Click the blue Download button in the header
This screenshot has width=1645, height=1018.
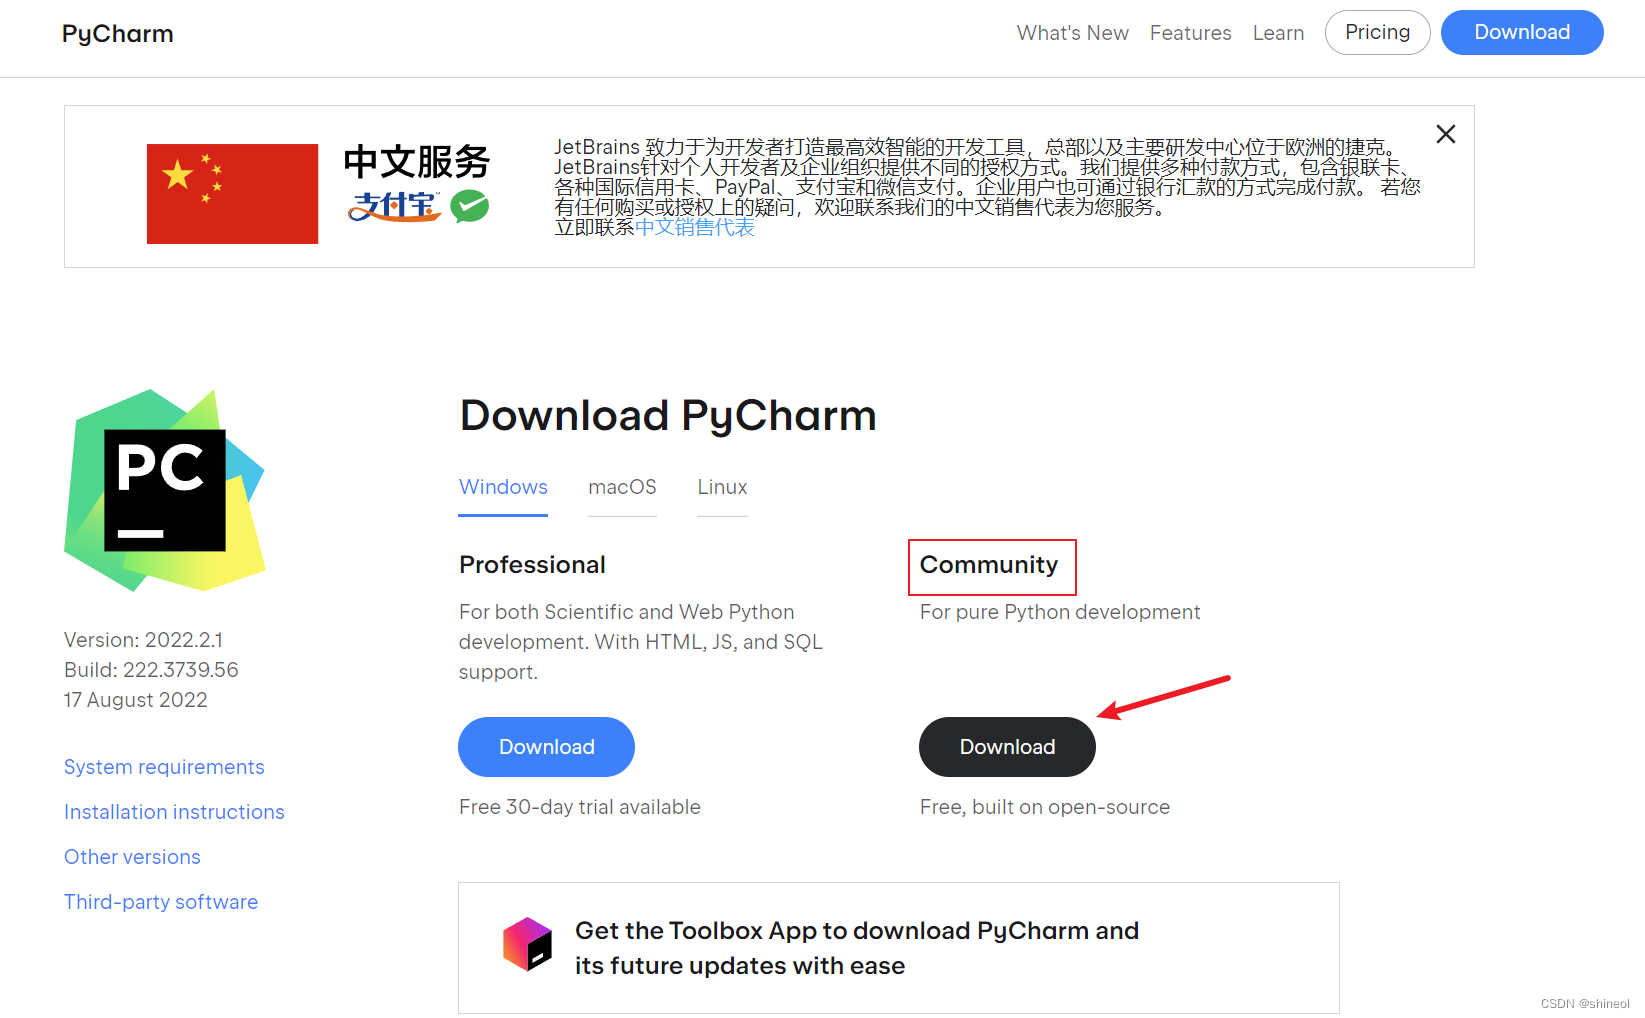(x=1522, y=32)
